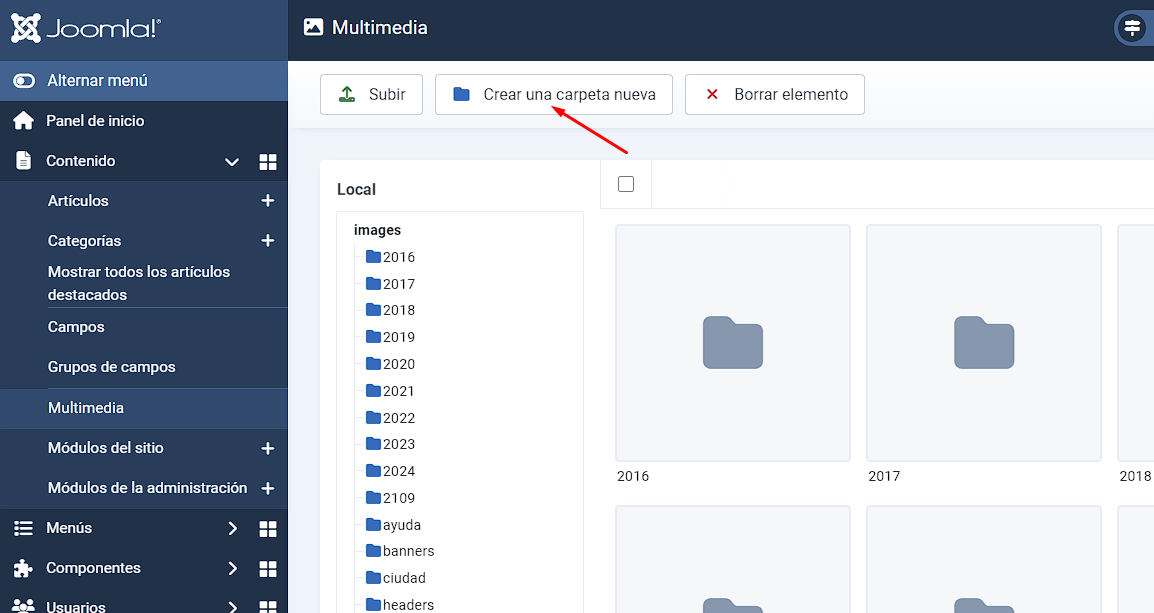Click Borrar elemento delete button
Image resolution: width=1154 pixels, height=613 pixels.
tap(774, 95)
